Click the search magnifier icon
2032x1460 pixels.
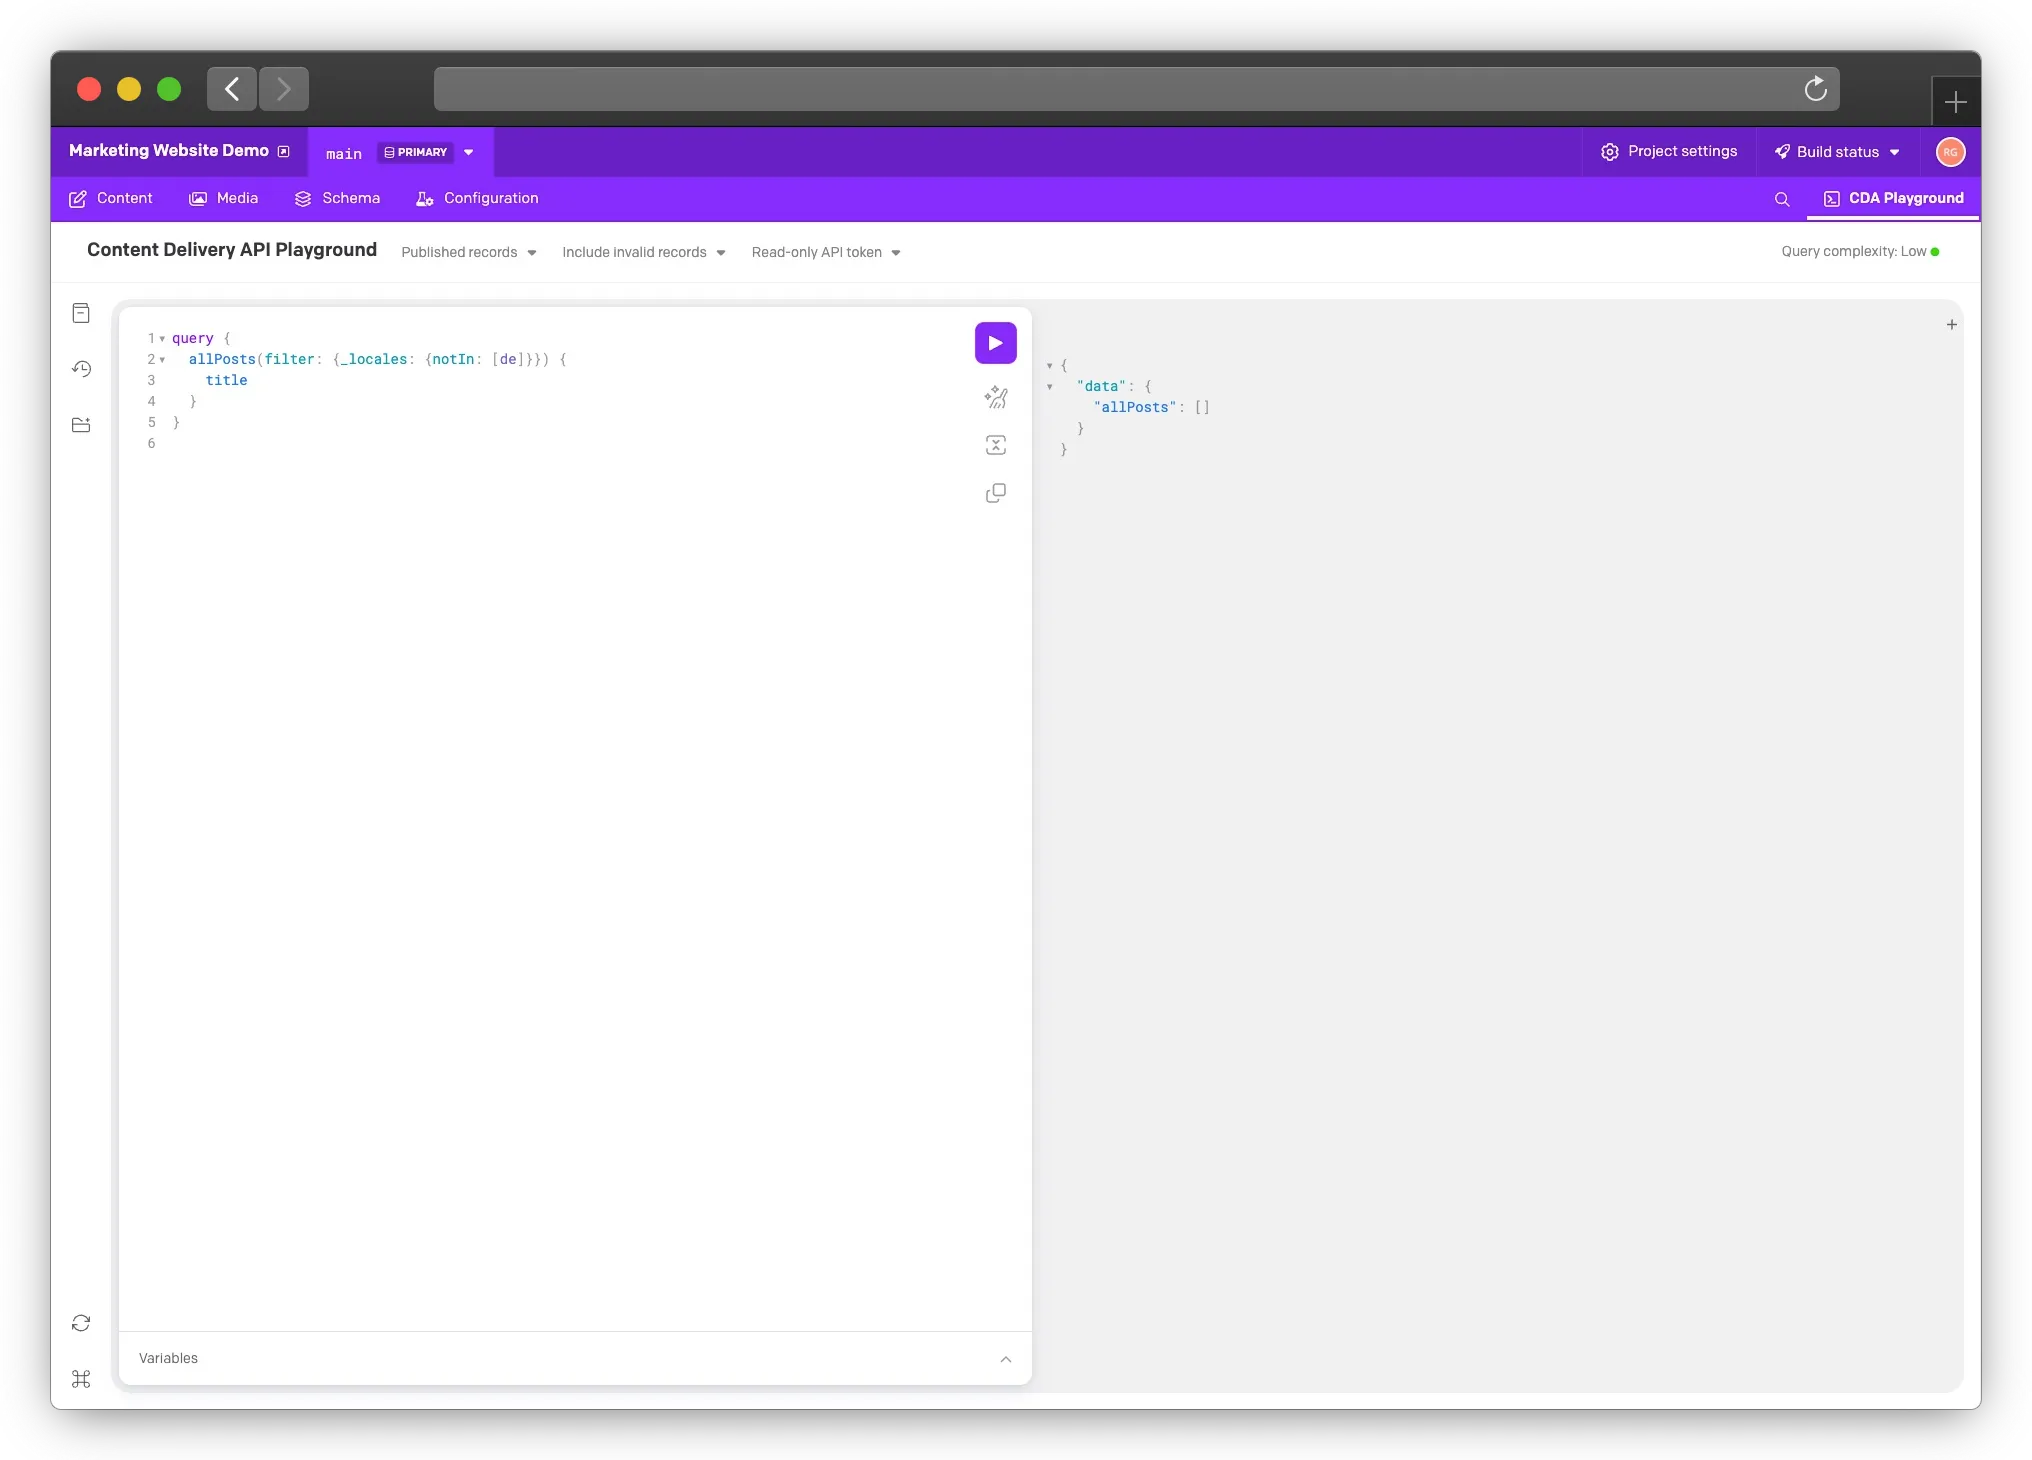(x=1781, y=199)
